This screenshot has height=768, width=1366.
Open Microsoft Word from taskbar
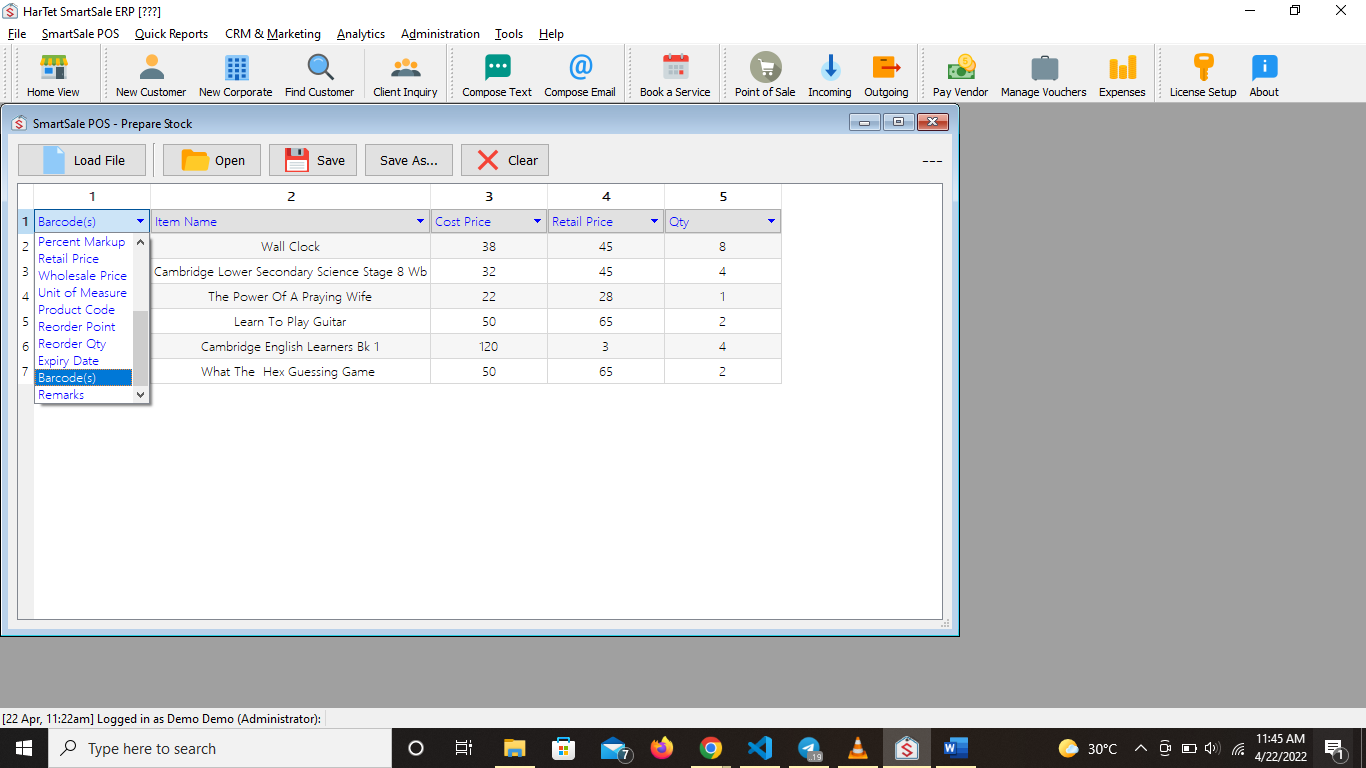point(955,748)
